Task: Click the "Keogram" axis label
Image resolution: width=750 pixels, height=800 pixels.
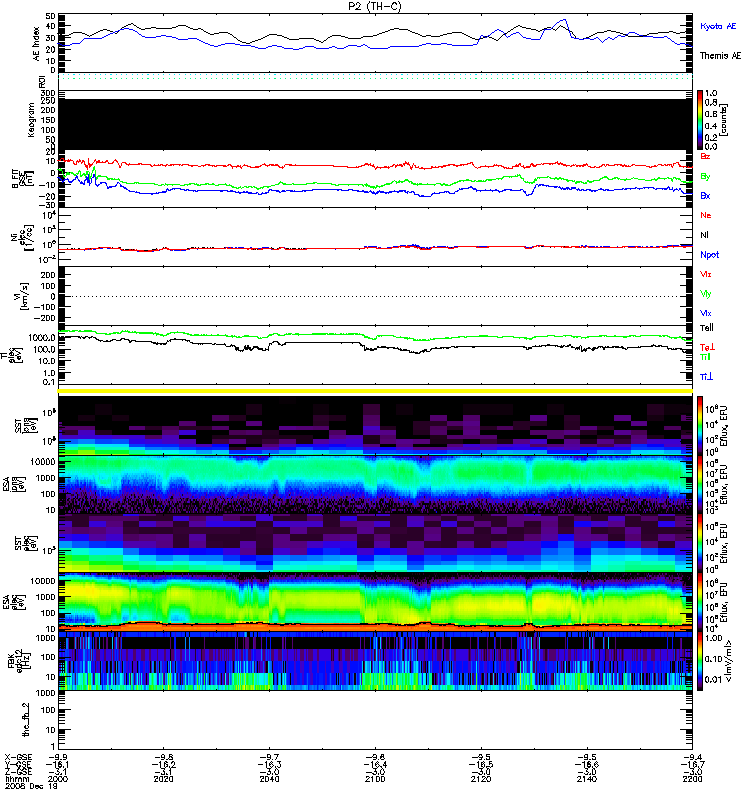Action: click(x=31, y=119)
